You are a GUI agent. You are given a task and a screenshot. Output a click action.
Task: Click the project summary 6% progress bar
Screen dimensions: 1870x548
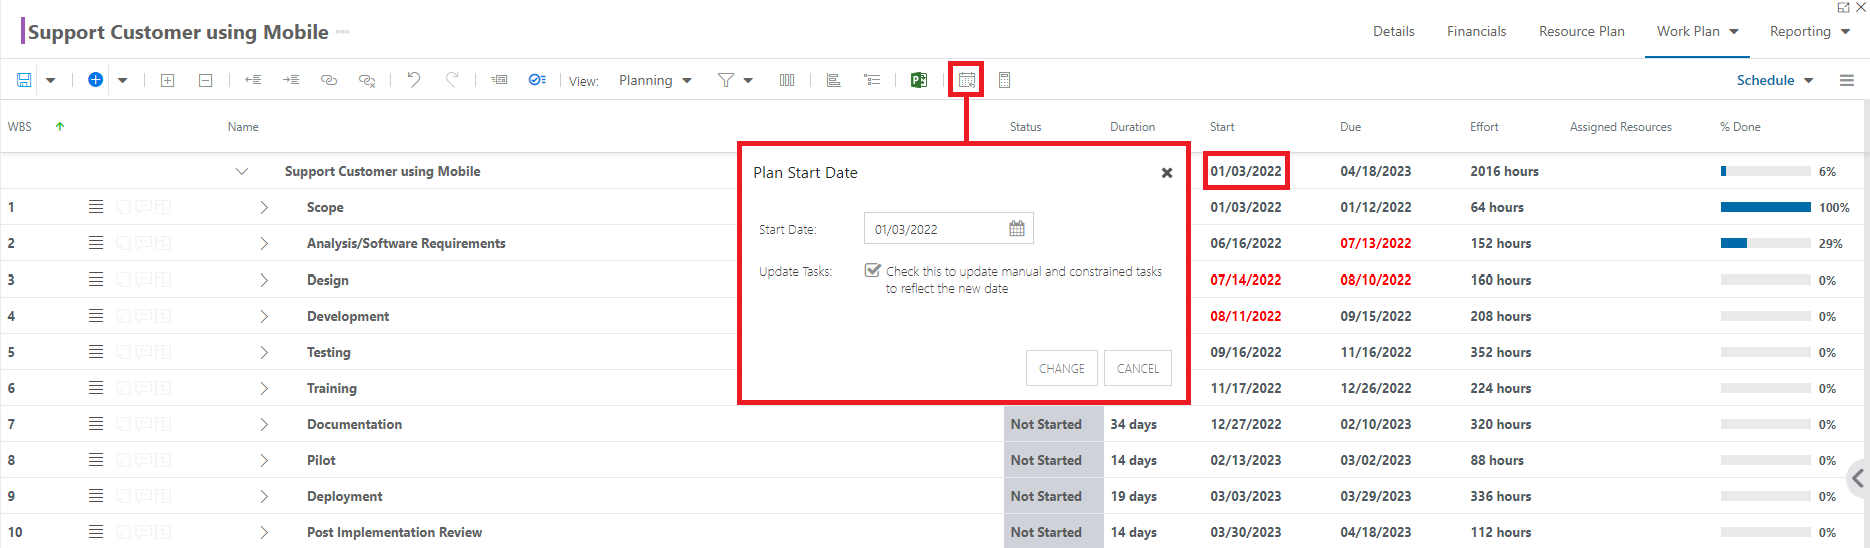1765,171
